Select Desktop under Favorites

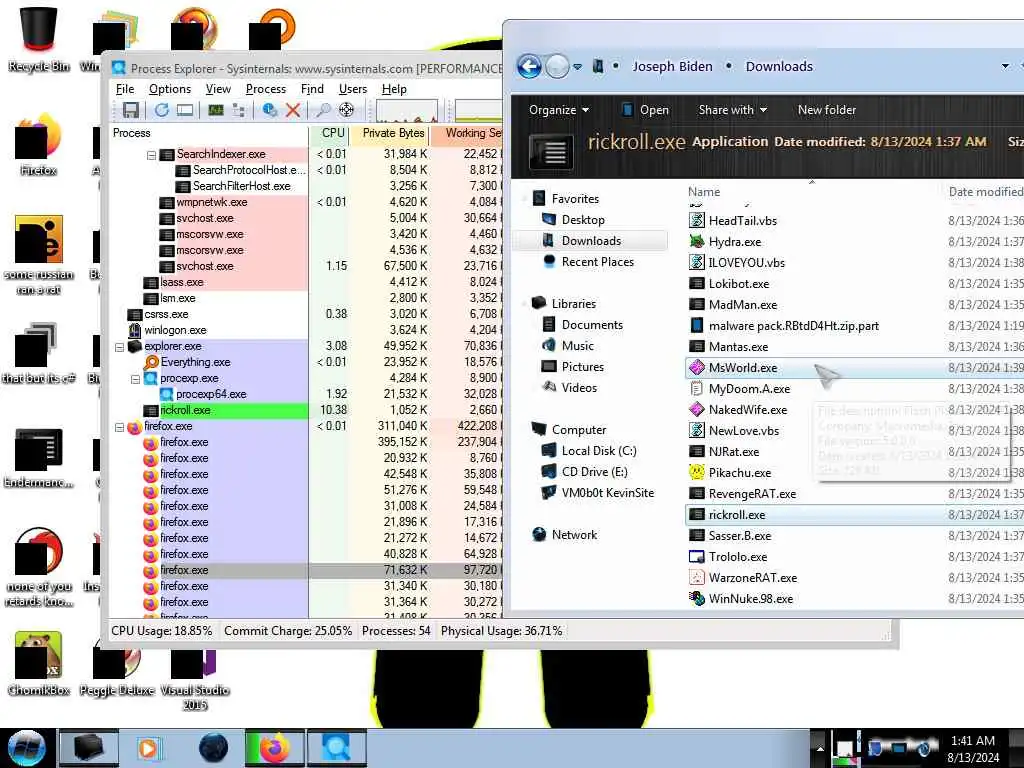(x=583, y=220)
